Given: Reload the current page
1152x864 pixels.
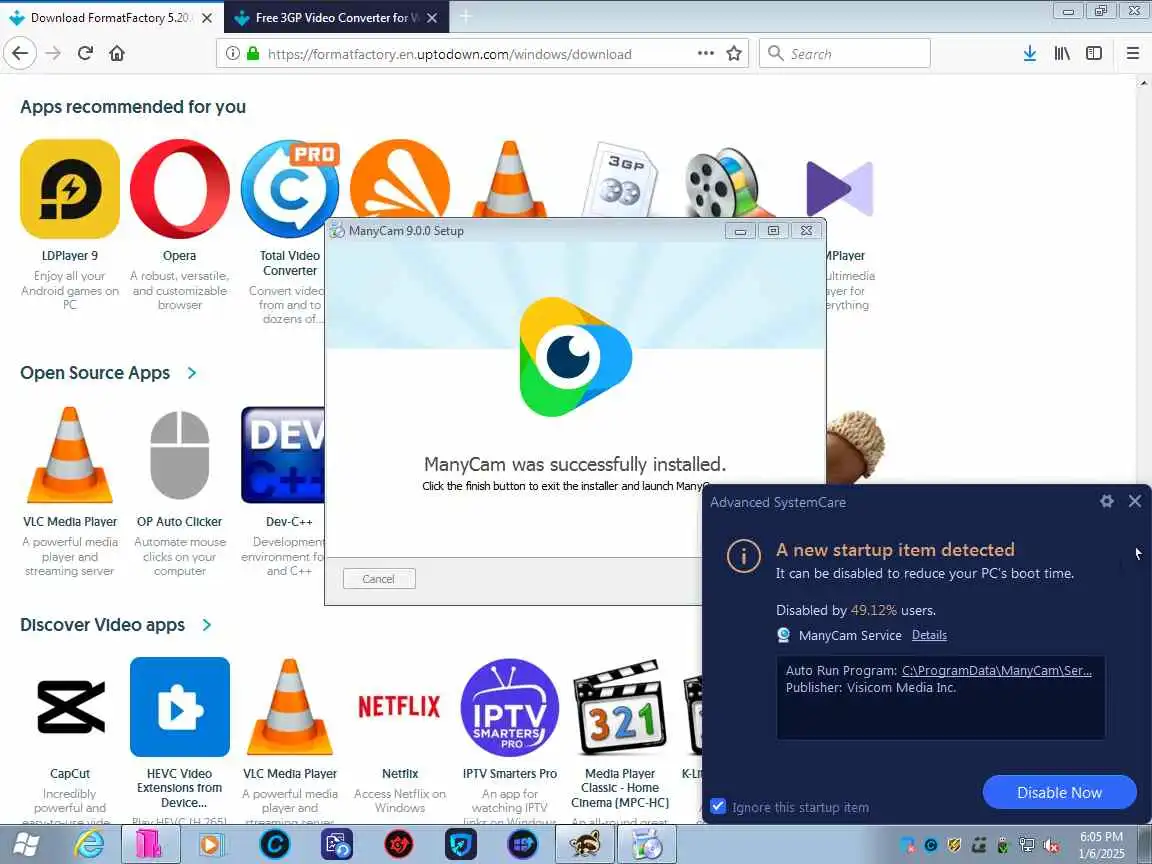Looking at the screenshot, I should 85,53.
